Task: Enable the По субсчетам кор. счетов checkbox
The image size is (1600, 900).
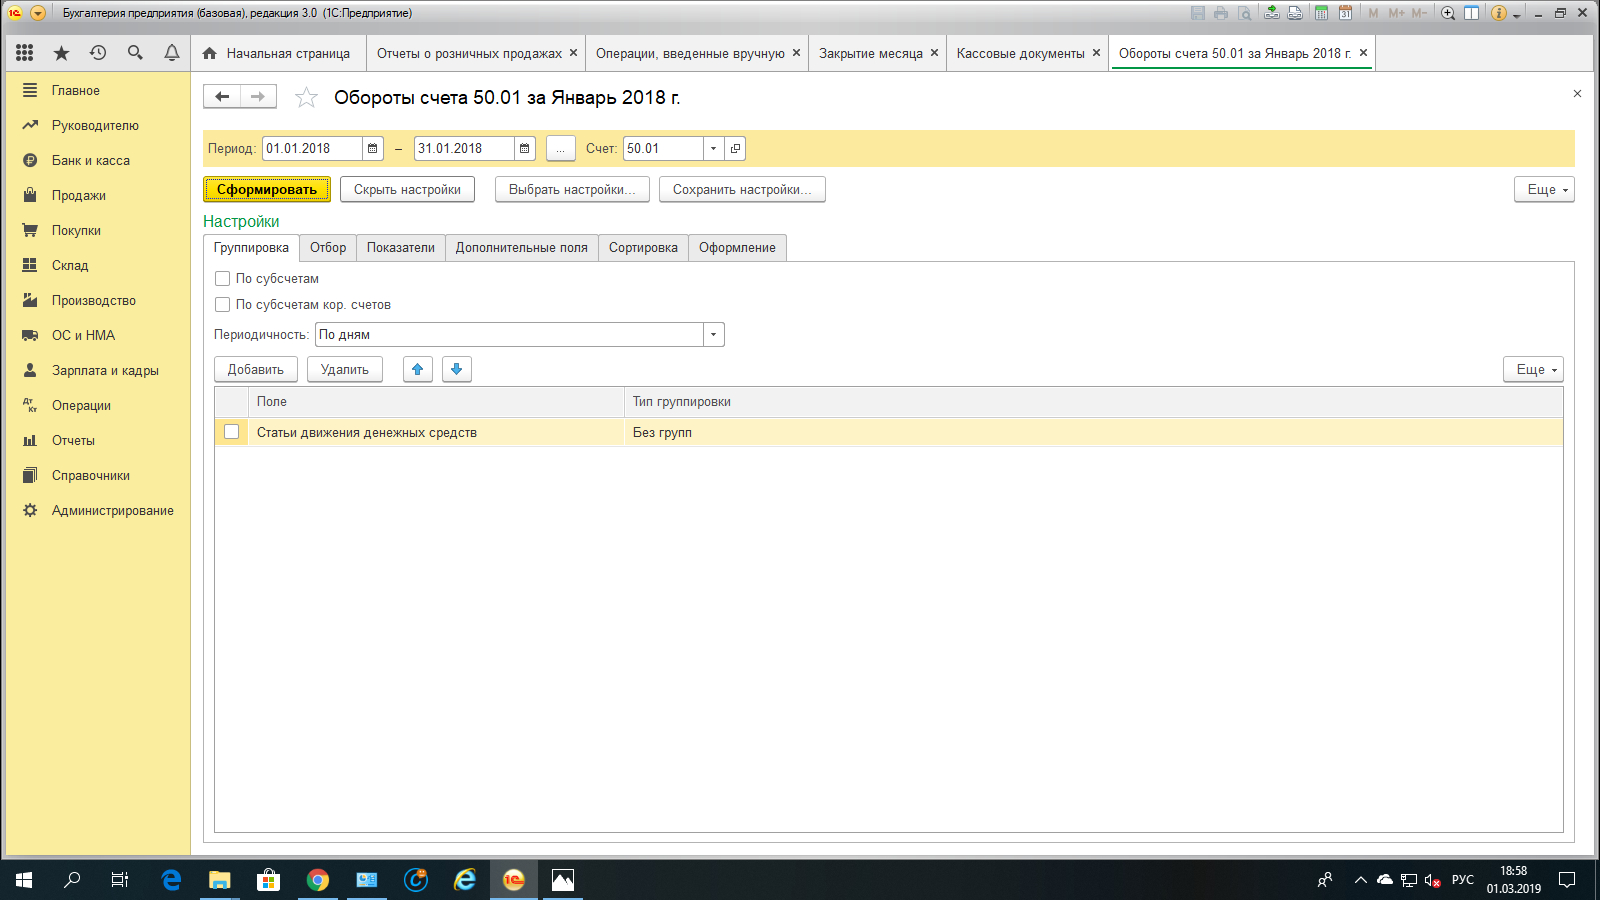Action: 223,305
